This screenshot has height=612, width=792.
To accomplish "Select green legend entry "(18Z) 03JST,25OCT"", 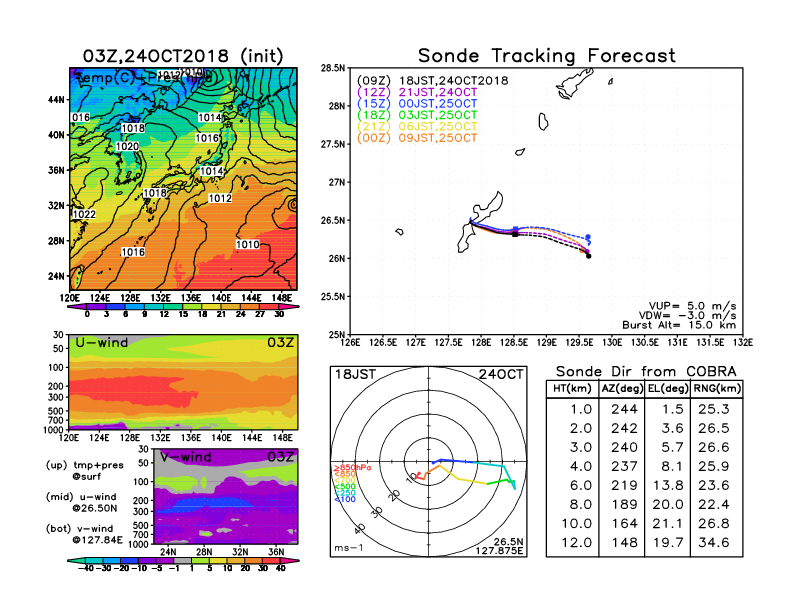I will point(417,115).
